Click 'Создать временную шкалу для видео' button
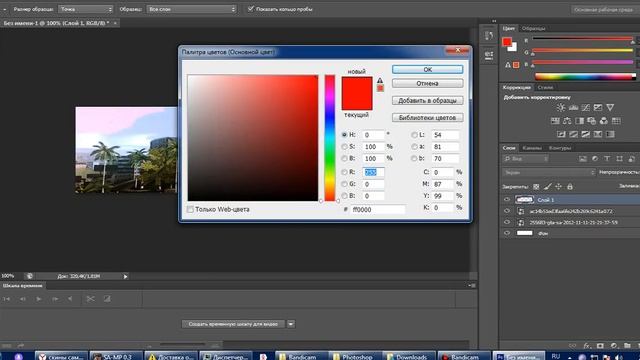The image size is (640, 360). click(x=233, y=324)
